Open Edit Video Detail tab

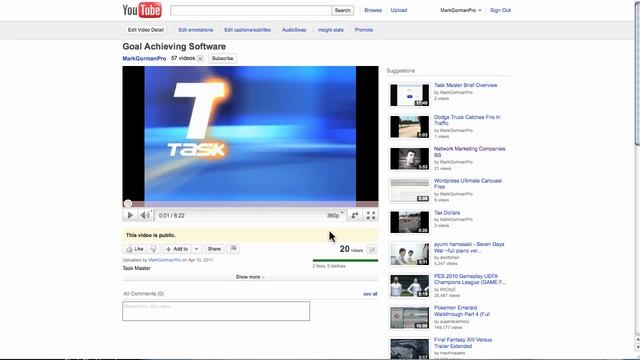tap(146, 30)
